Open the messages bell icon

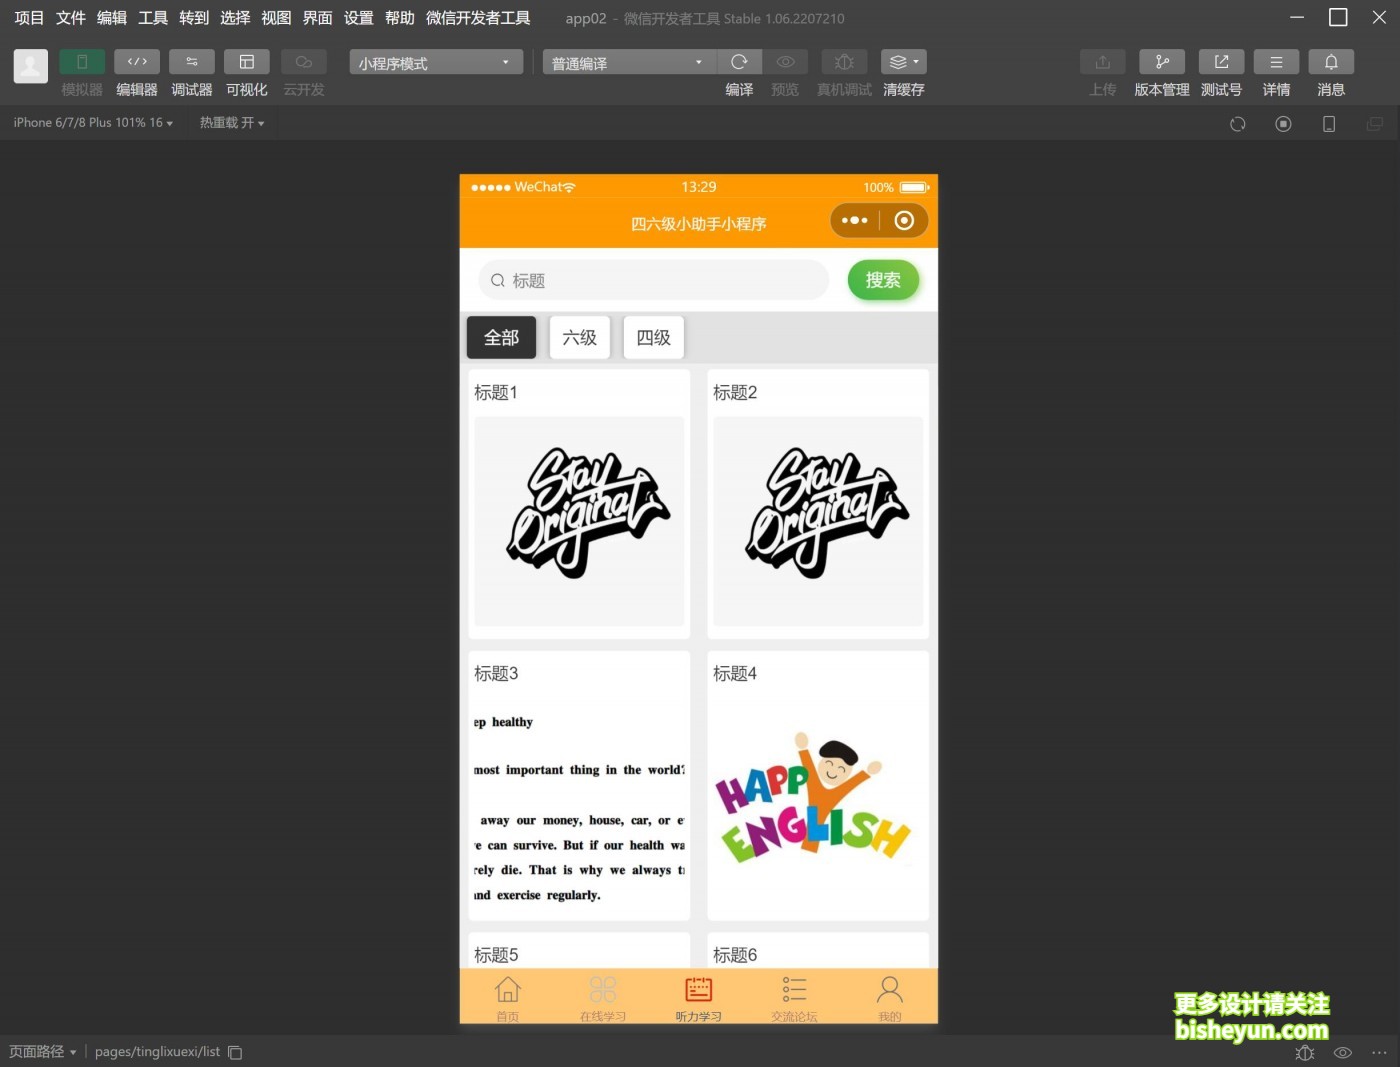point(1331,62)
